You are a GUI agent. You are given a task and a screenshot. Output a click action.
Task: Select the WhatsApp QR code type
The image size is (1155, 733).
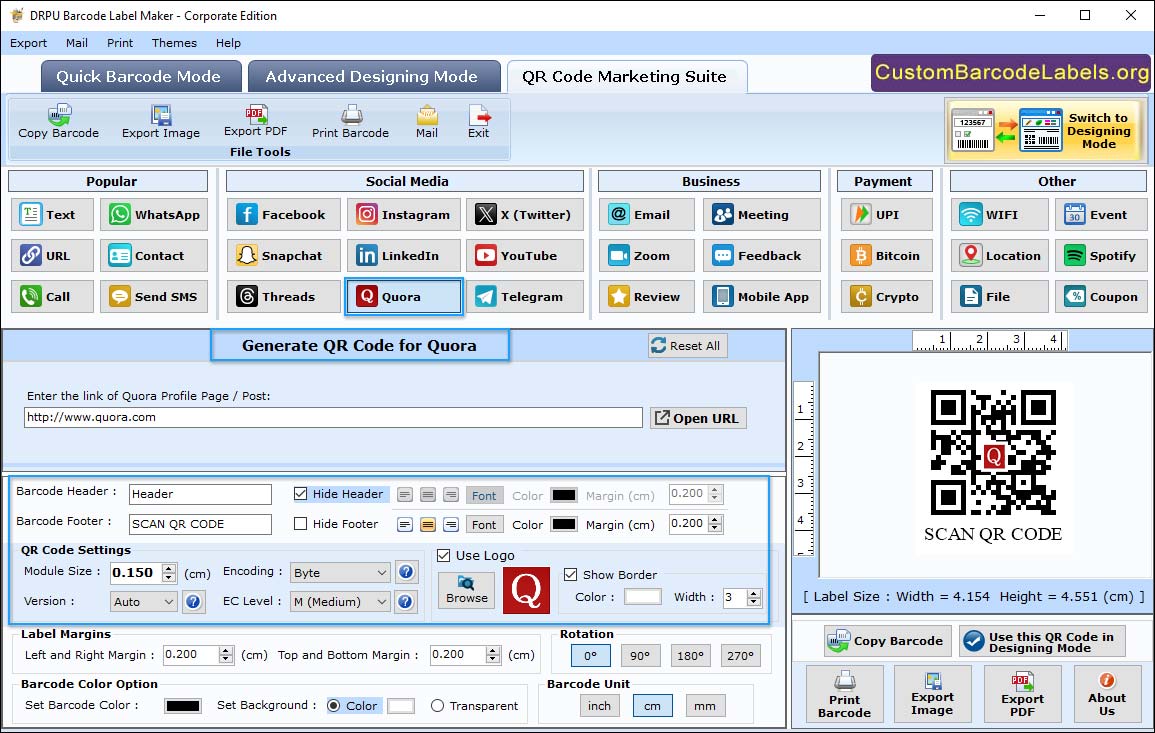154,214
